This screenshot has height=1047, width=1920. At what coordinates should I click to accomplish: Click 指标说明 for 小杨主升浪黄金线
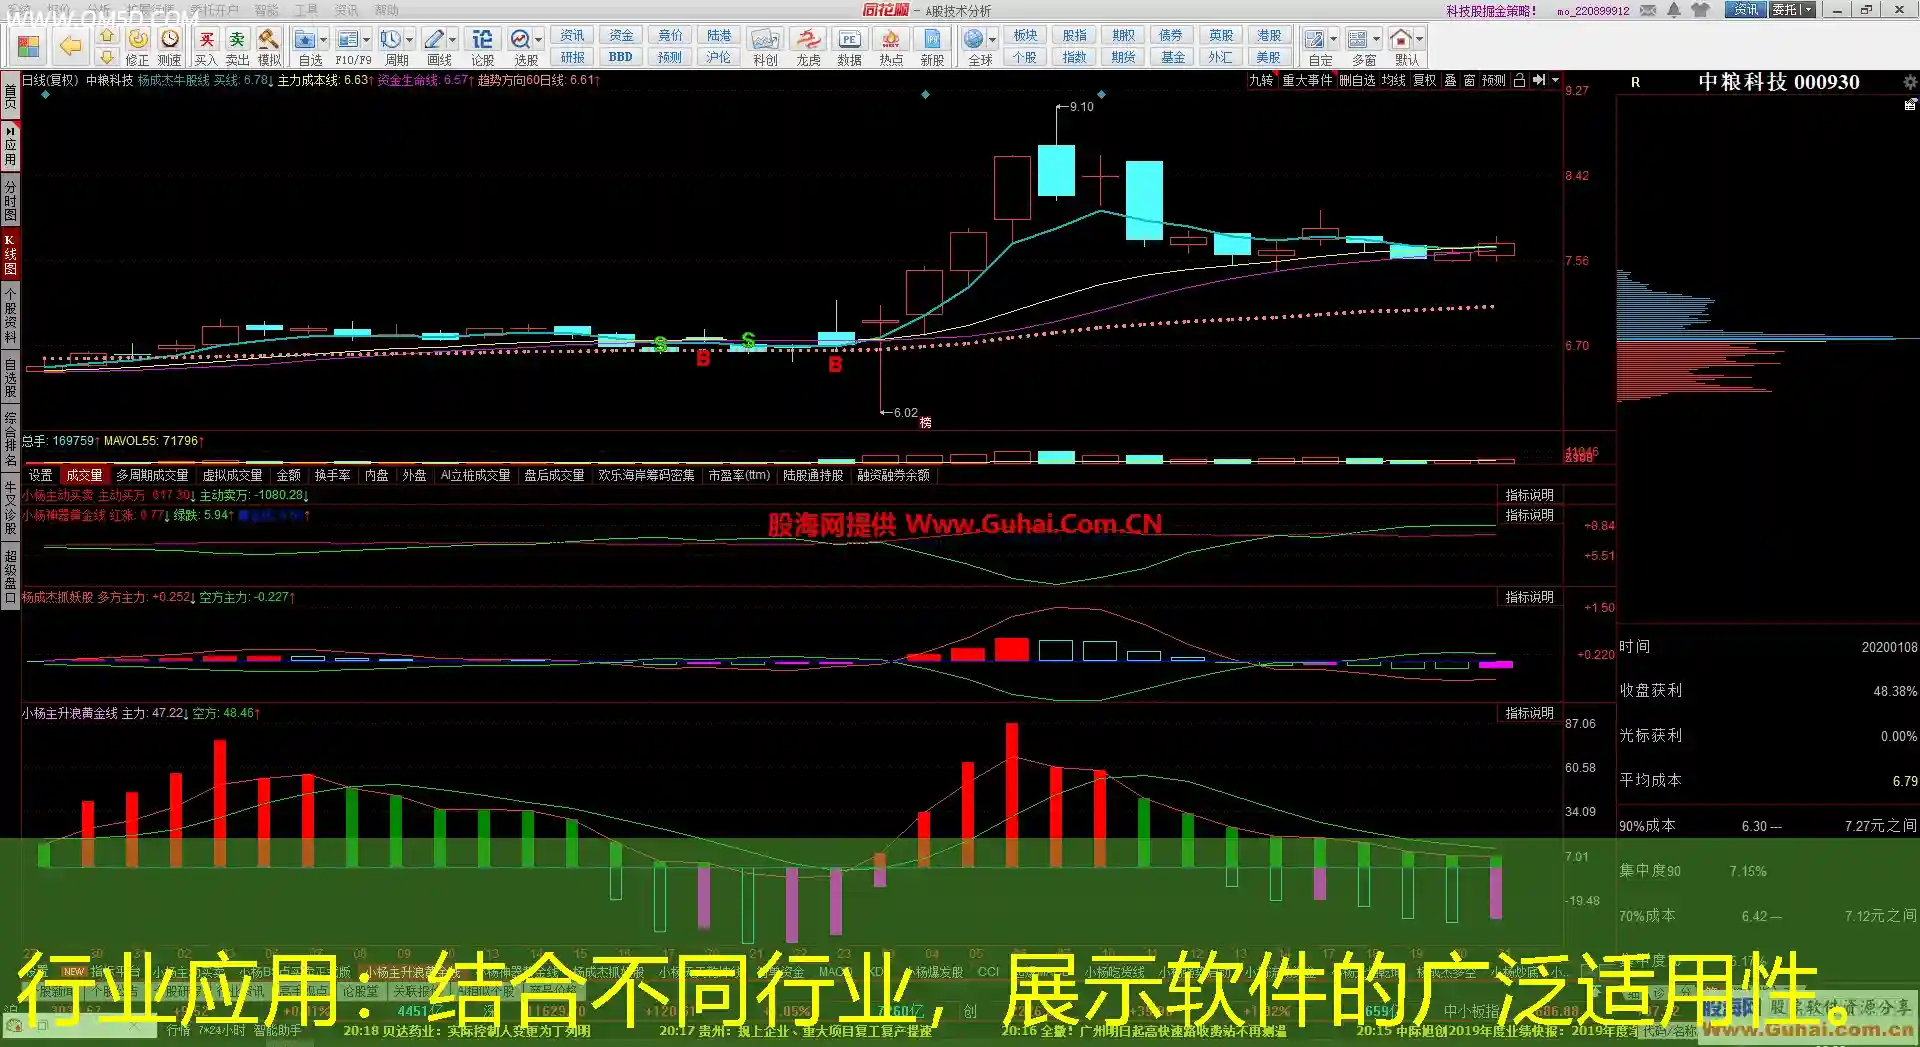point(1529,713)
